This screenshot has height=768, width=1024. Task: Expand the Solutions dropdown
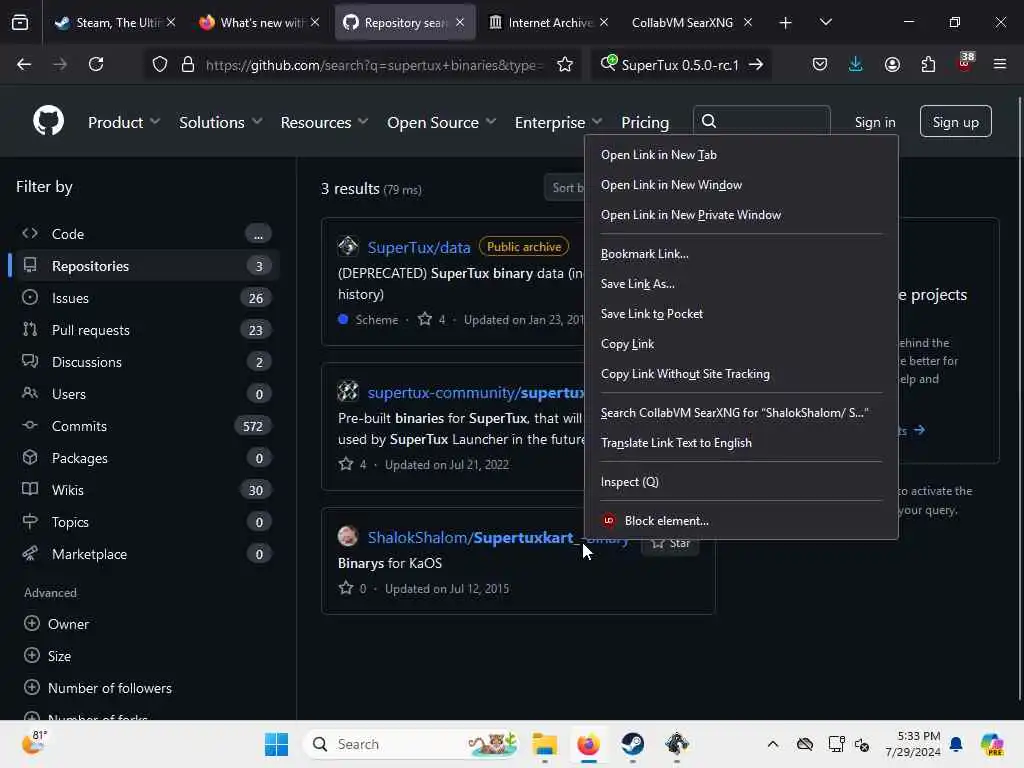pyautogui.click(x=220, y=122)
